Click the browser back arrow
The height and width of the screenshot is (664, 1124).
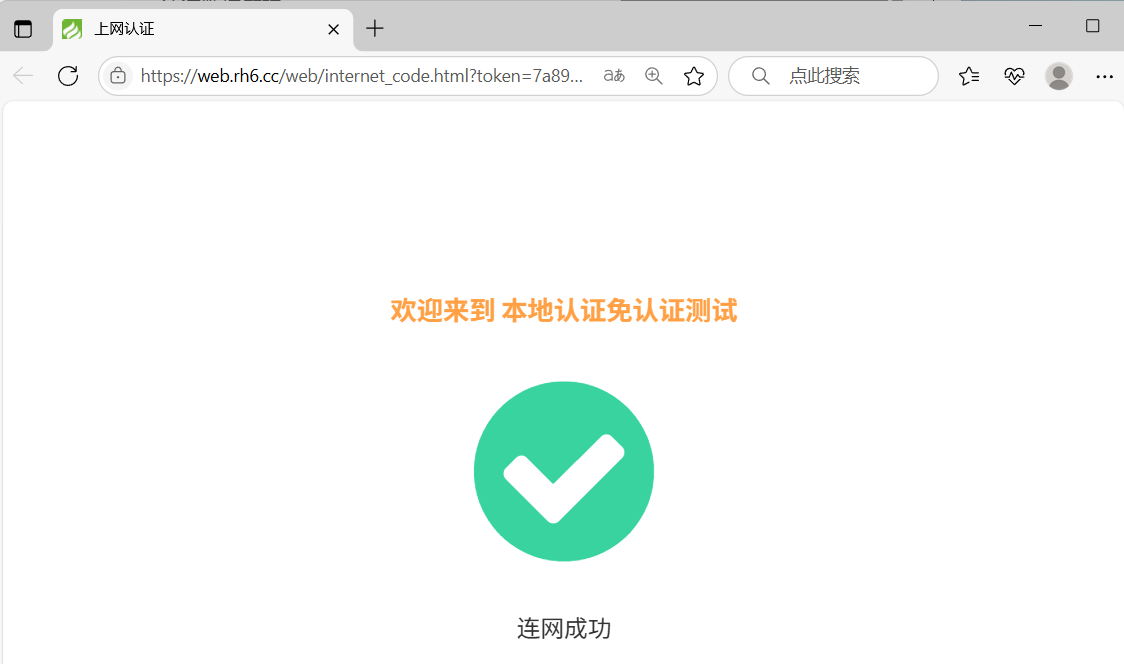pos(23,75)
